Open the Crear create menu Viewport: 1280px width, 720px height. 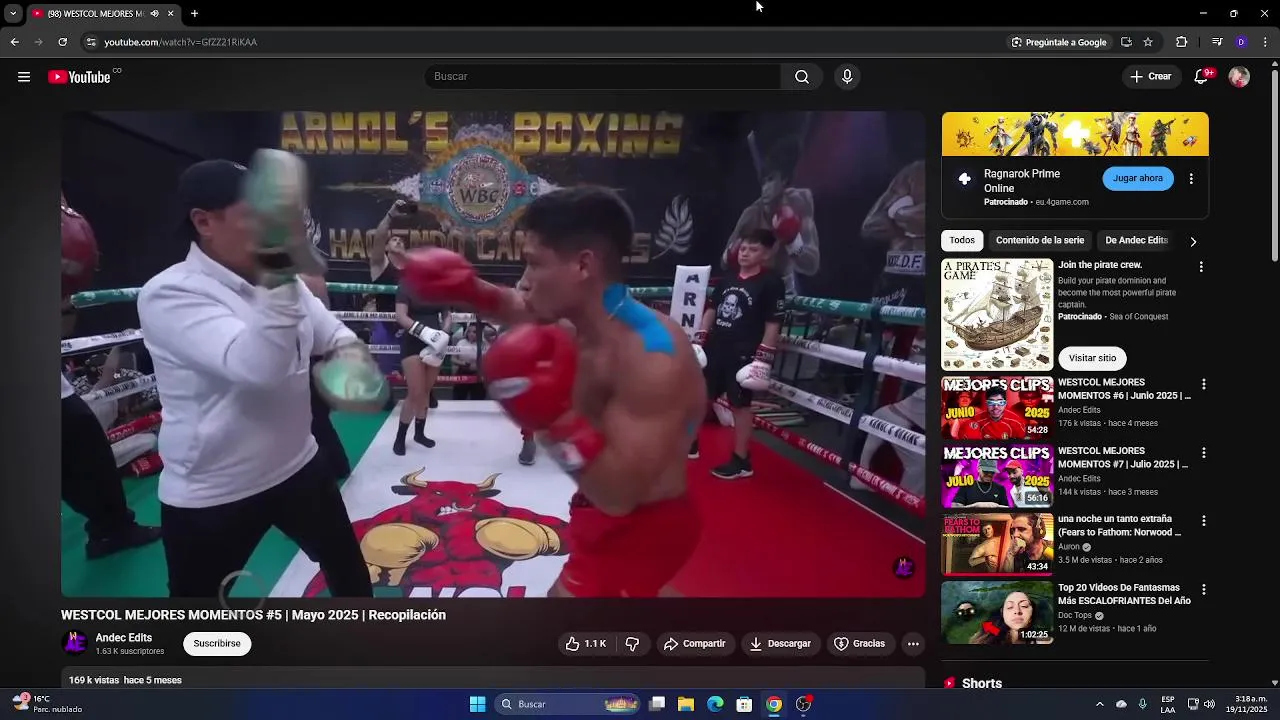pyautogui.click(x=1150, y=77)
